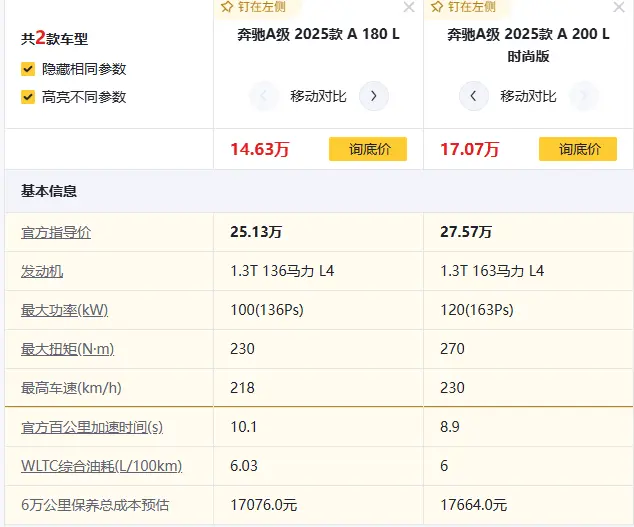Click the 25.13万 guide price value
Image resolution: width=634 pixels, height=527 pixels.
(x=256, y=232)
